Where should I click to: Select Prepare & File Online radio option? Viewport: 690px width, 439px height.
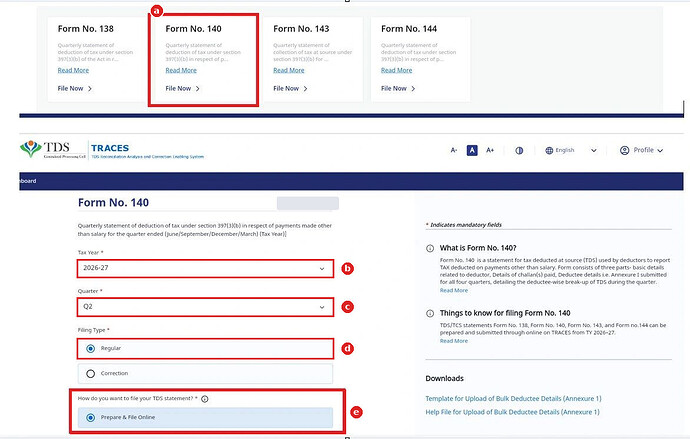pyautogui.click(x=91, y=418)
